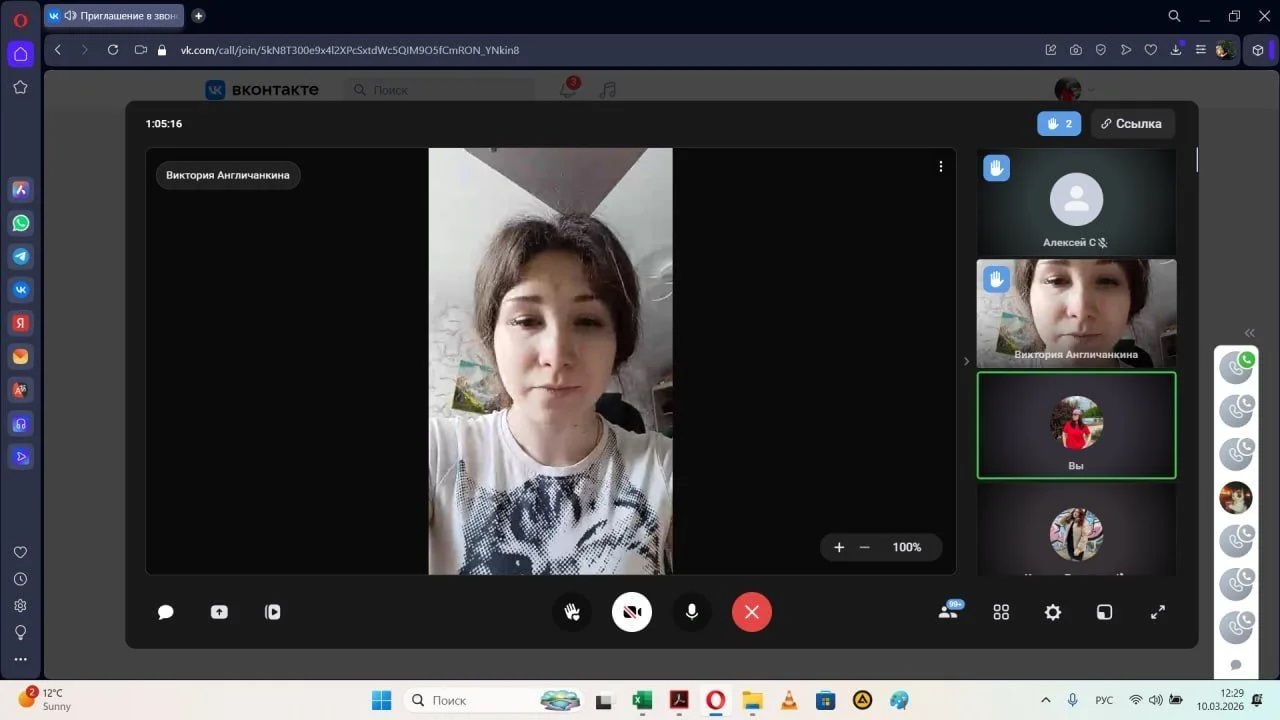
Task: Collapse the participants side panel chevron
Action: (x=966, y=361)
